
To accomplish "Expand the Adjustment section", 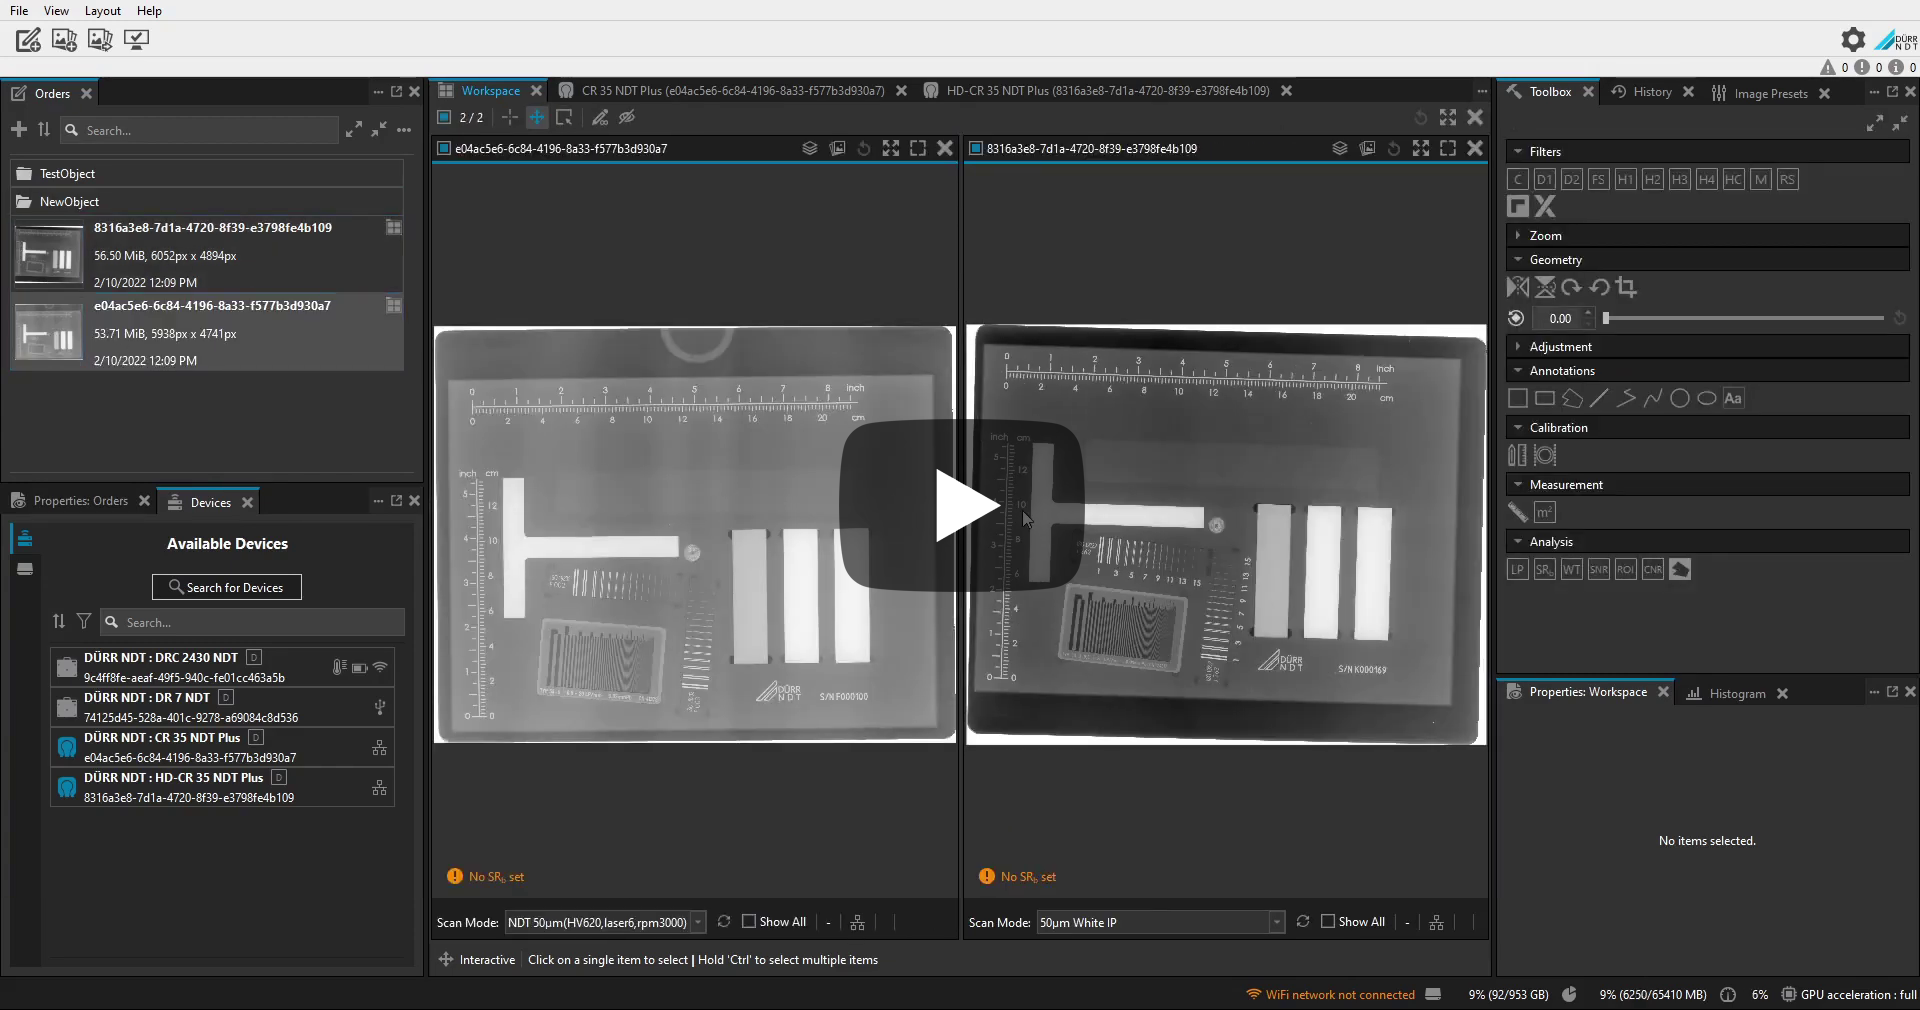I will coord(1560,347).
